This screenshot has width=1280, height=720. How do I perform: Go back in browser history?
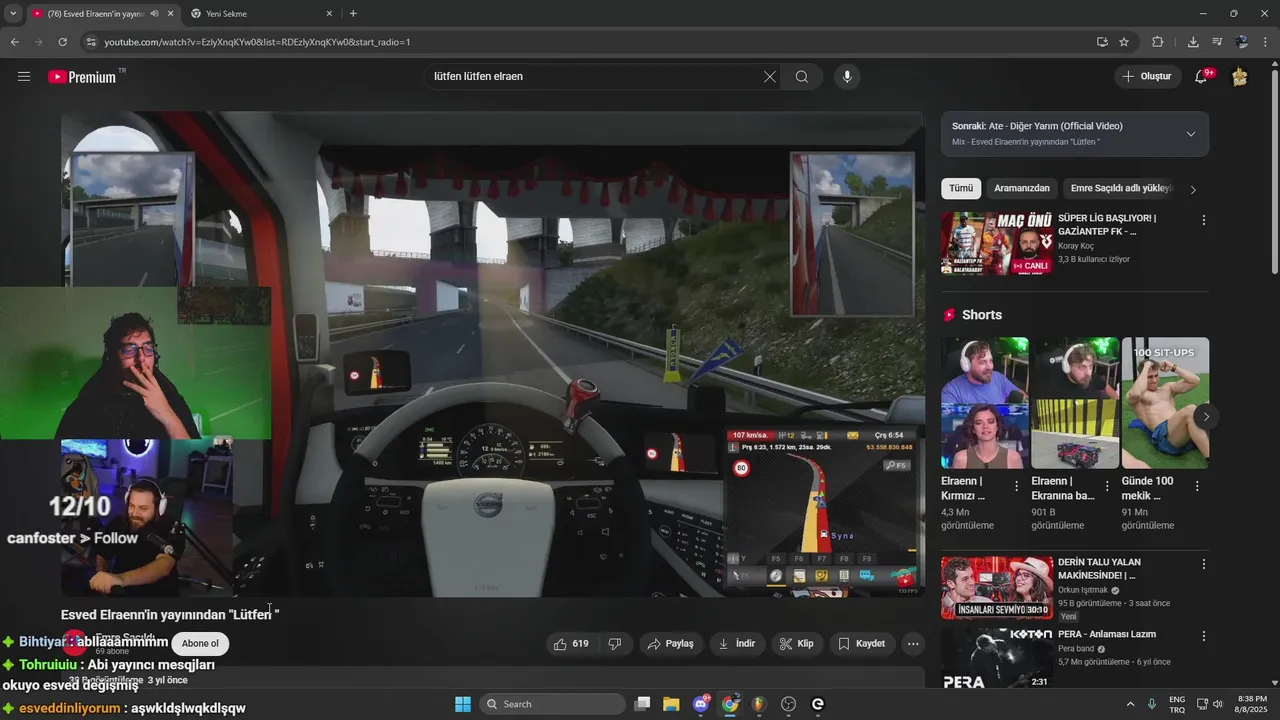[x=14, y=42]
